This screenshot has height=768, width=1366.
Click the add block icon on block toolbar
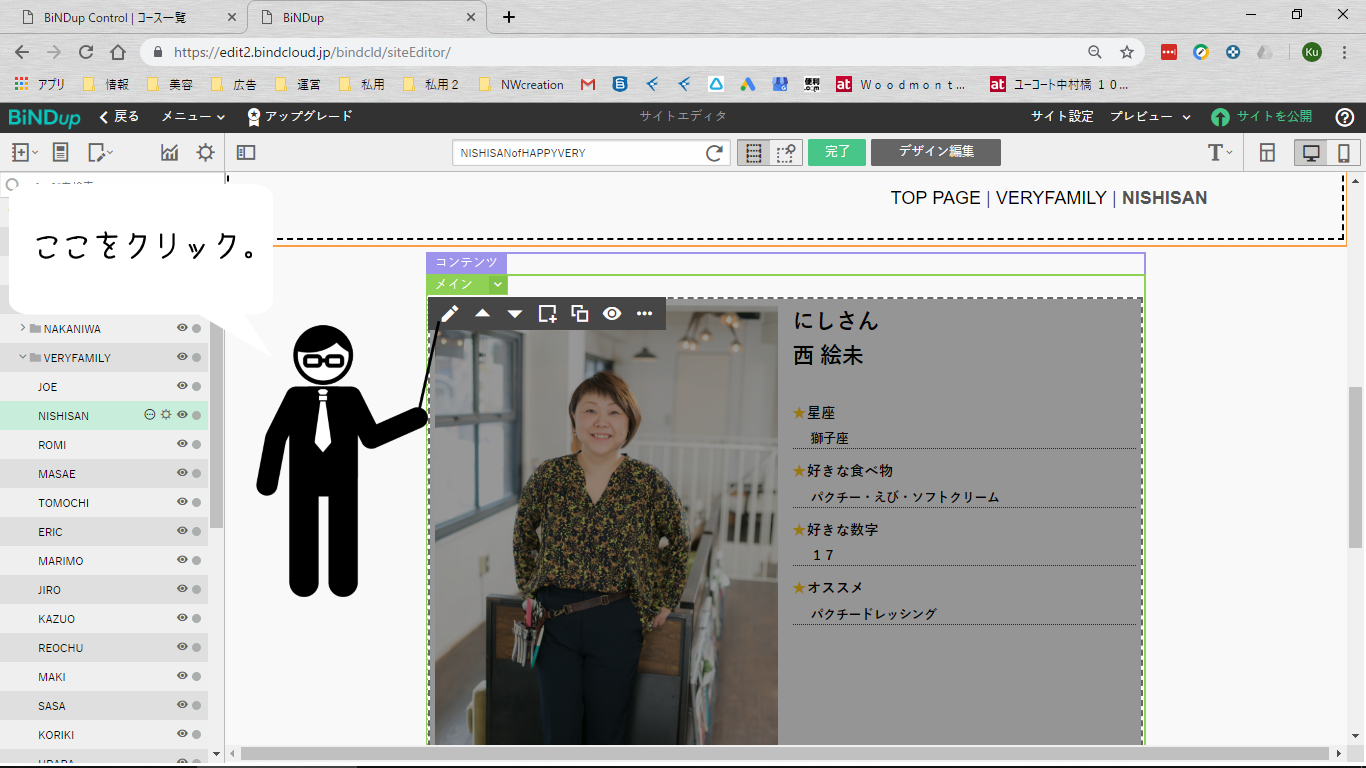pyautogui.click(x=547, y=314)
